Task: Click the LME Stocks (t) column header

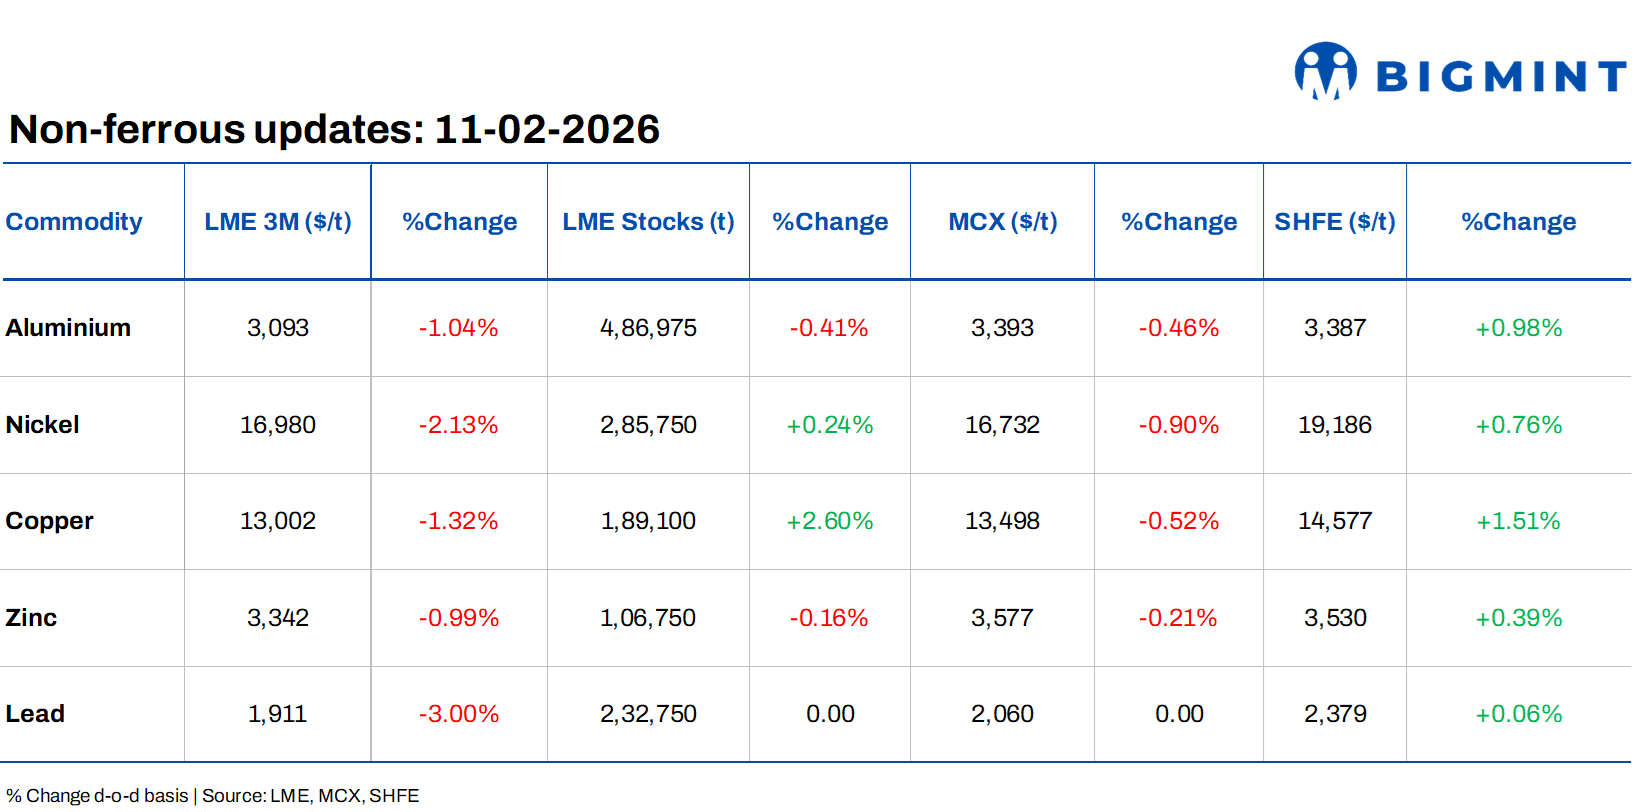Action: click(x=648, y=222)
